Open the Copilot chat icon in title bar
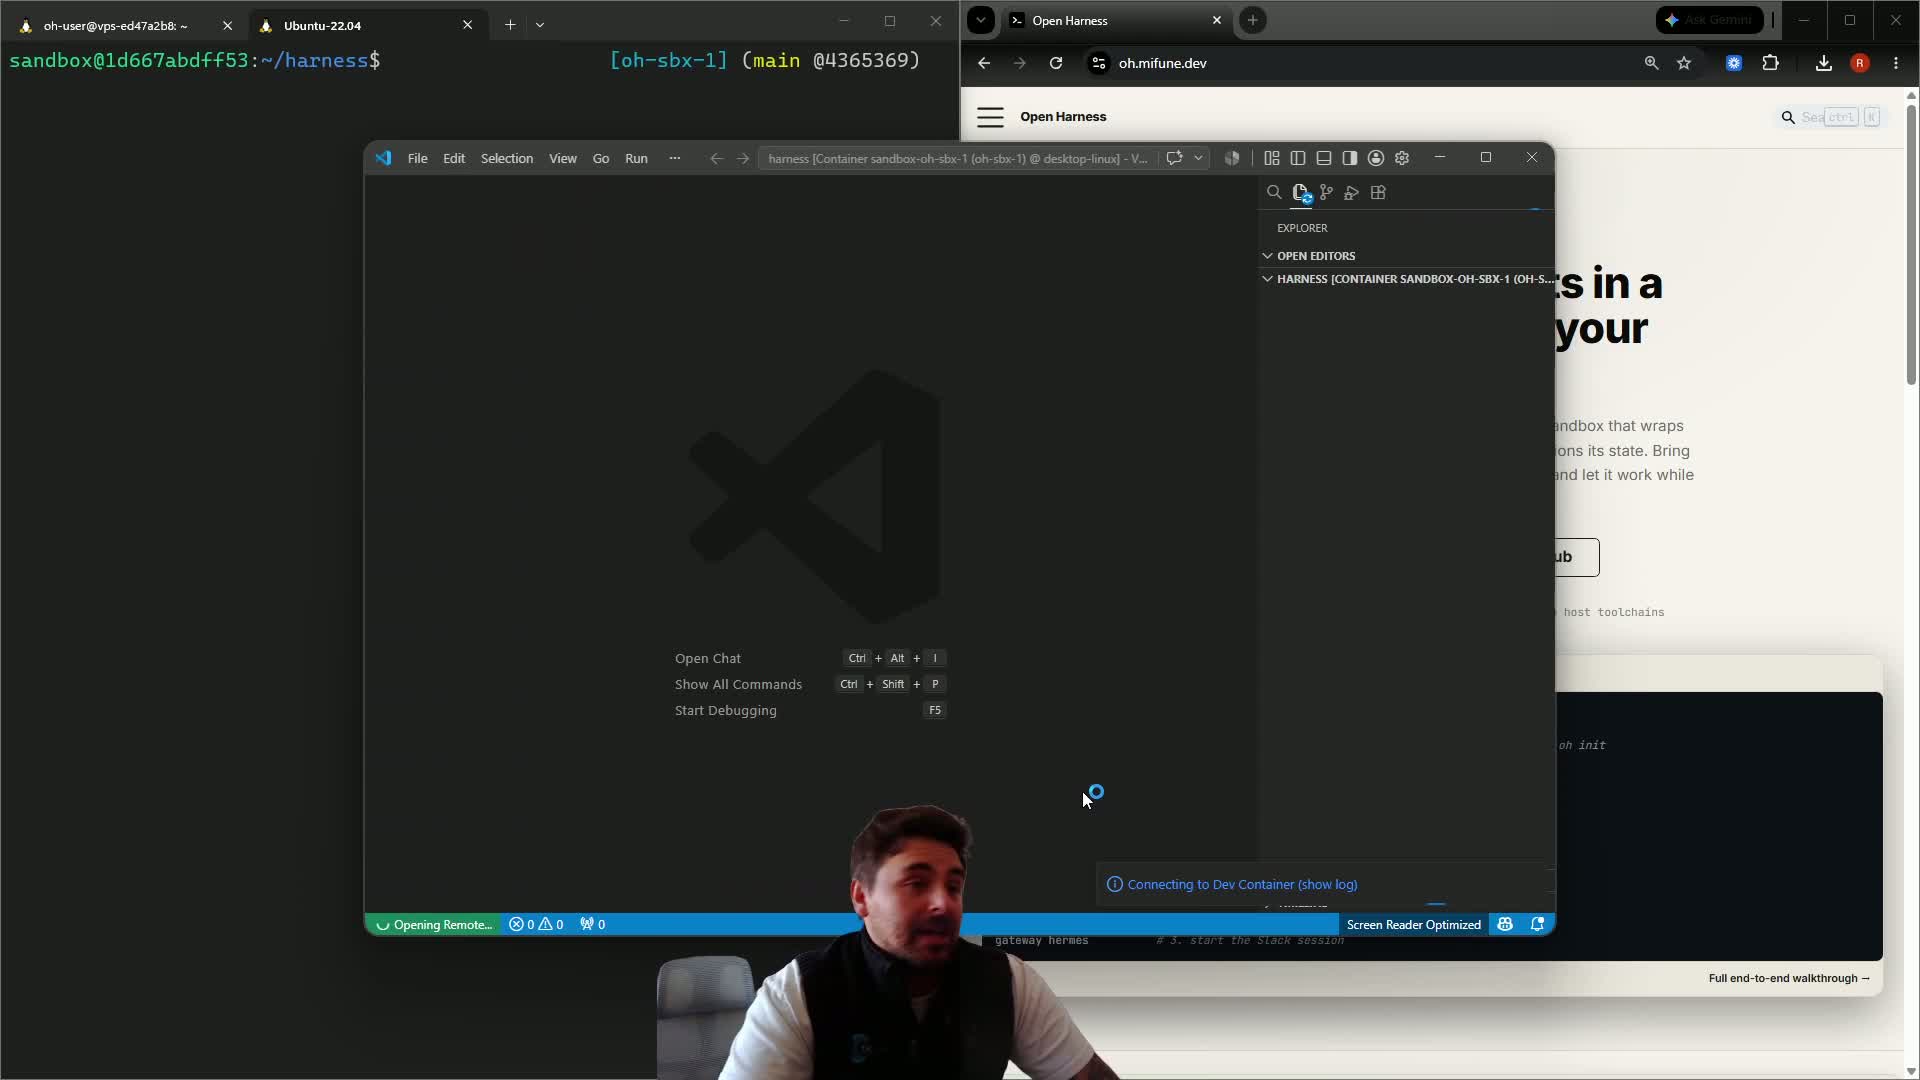 [x=1175, y=158]
